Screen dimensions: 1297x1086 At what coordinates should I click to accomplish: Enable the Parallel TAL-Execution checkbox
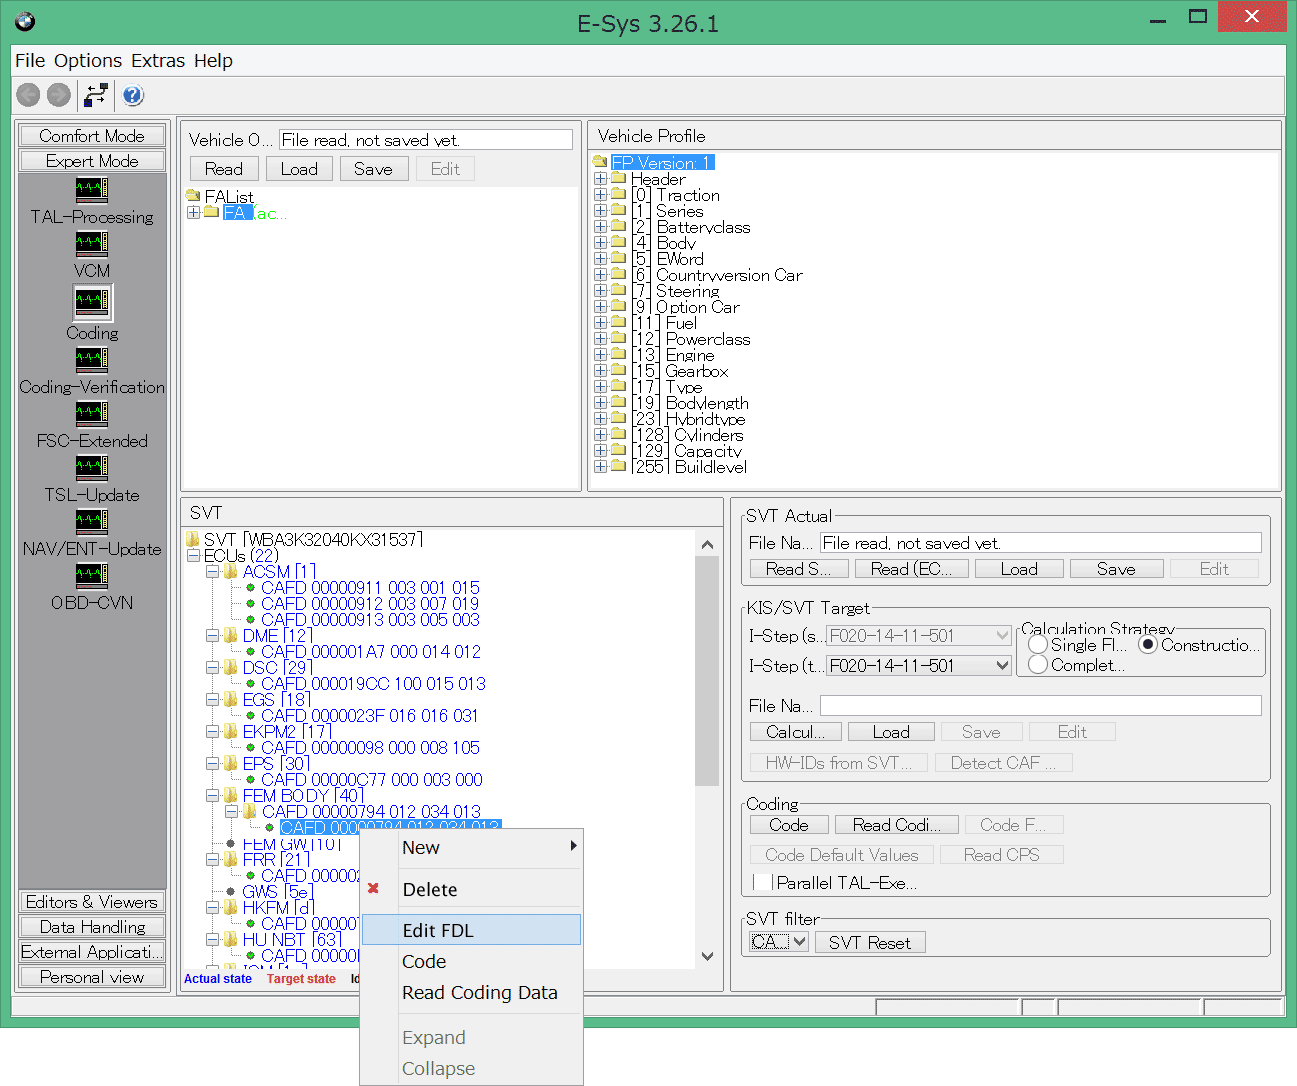(x=763, y=883)
